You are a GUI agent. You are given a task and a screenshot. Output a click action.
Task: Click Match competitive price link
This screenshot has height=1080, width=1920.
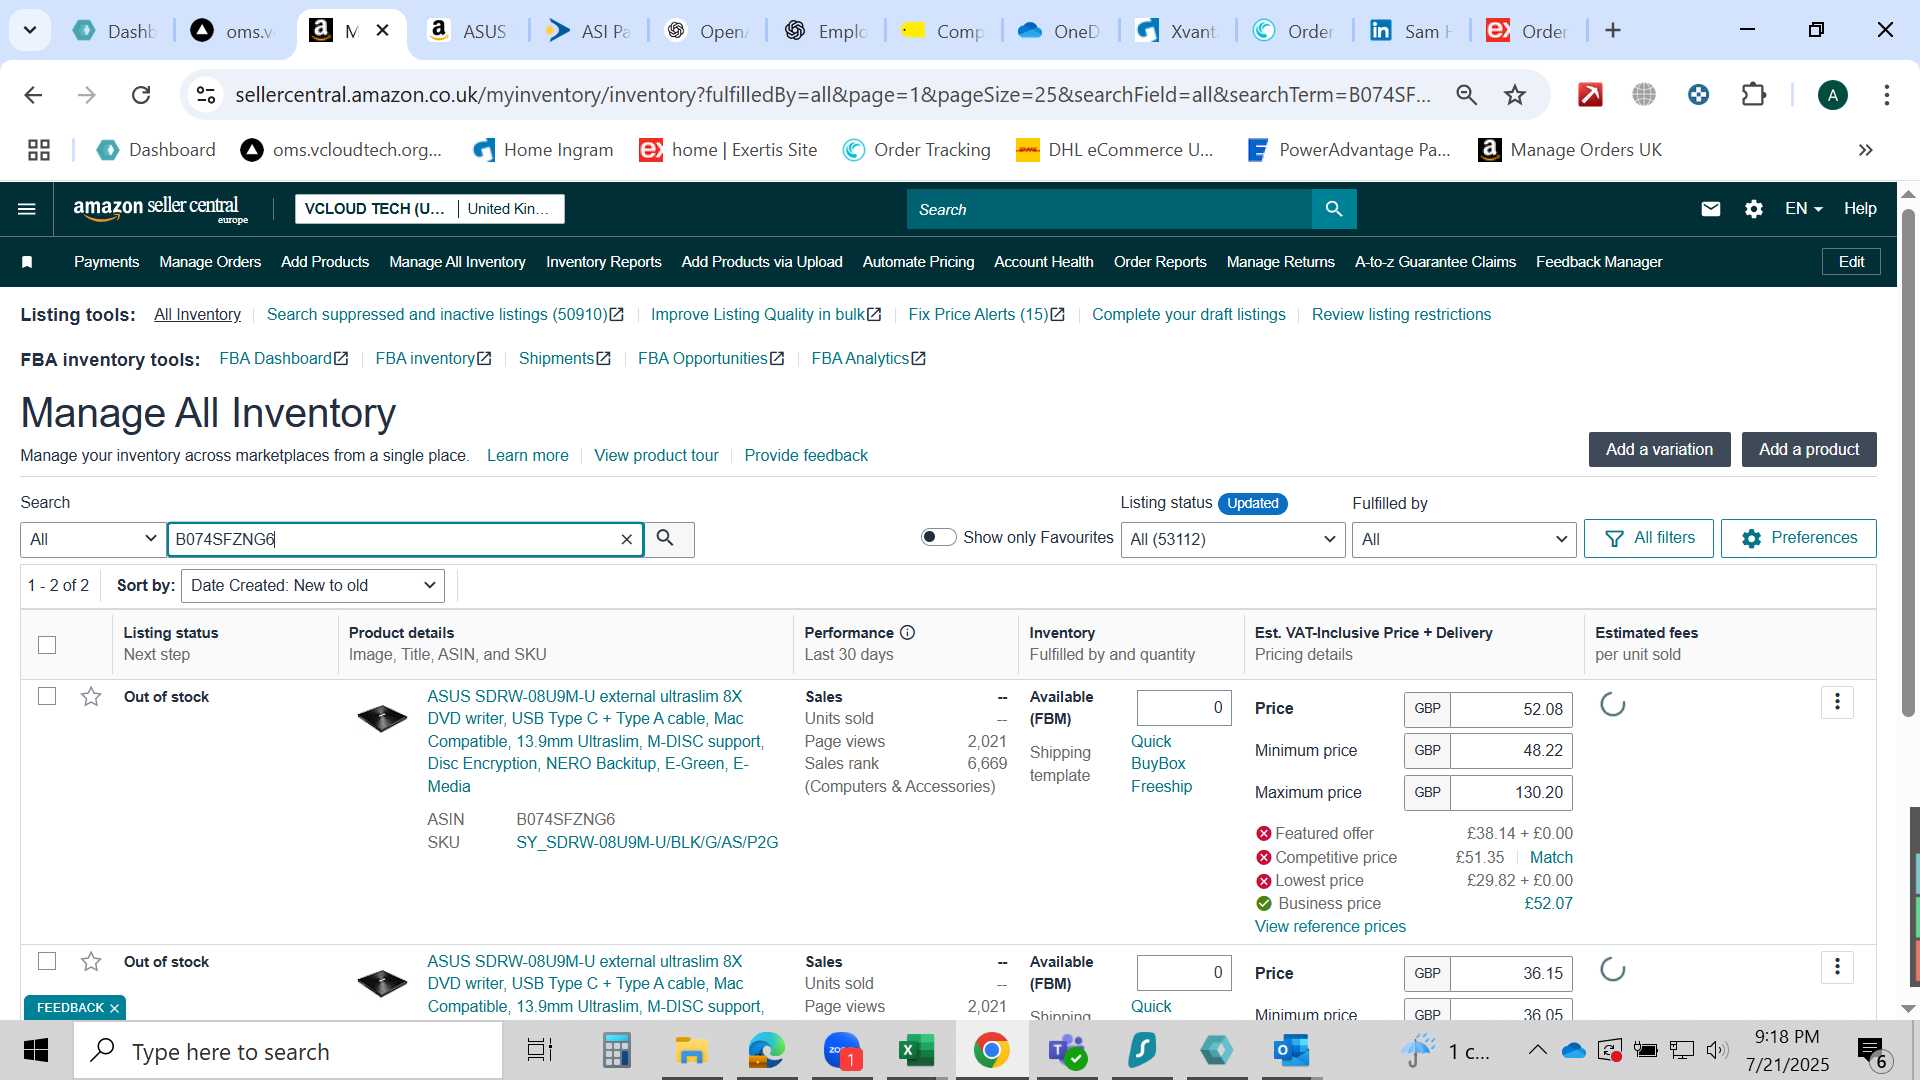click(1551, 858)
